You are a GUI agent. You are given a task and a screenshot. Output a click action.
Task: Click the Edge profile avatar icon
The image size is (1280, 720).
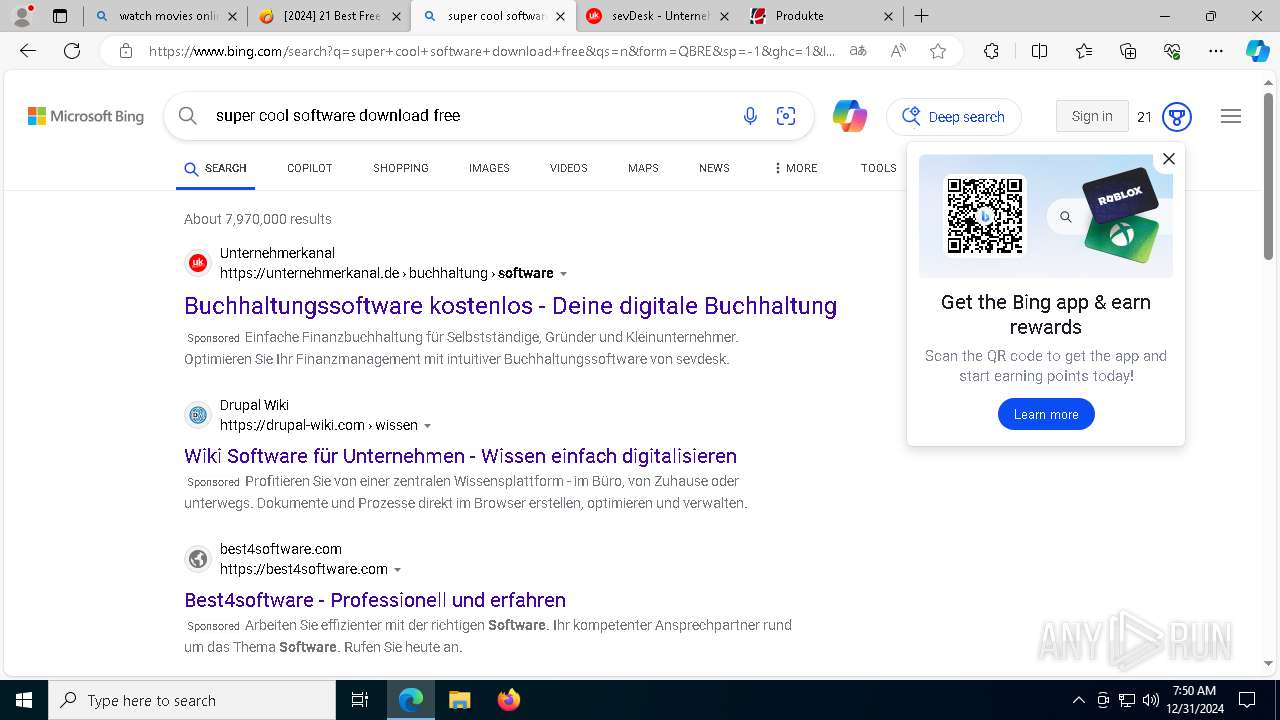pos(22,16)
